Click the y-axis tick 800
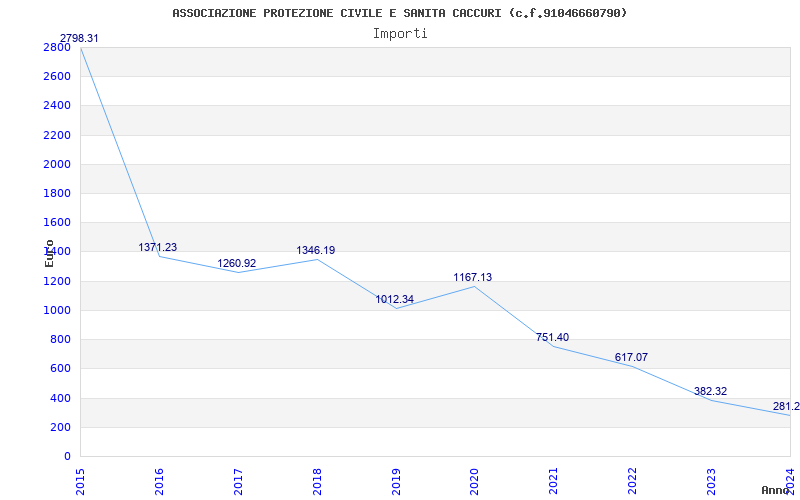 tap(60, 339)
